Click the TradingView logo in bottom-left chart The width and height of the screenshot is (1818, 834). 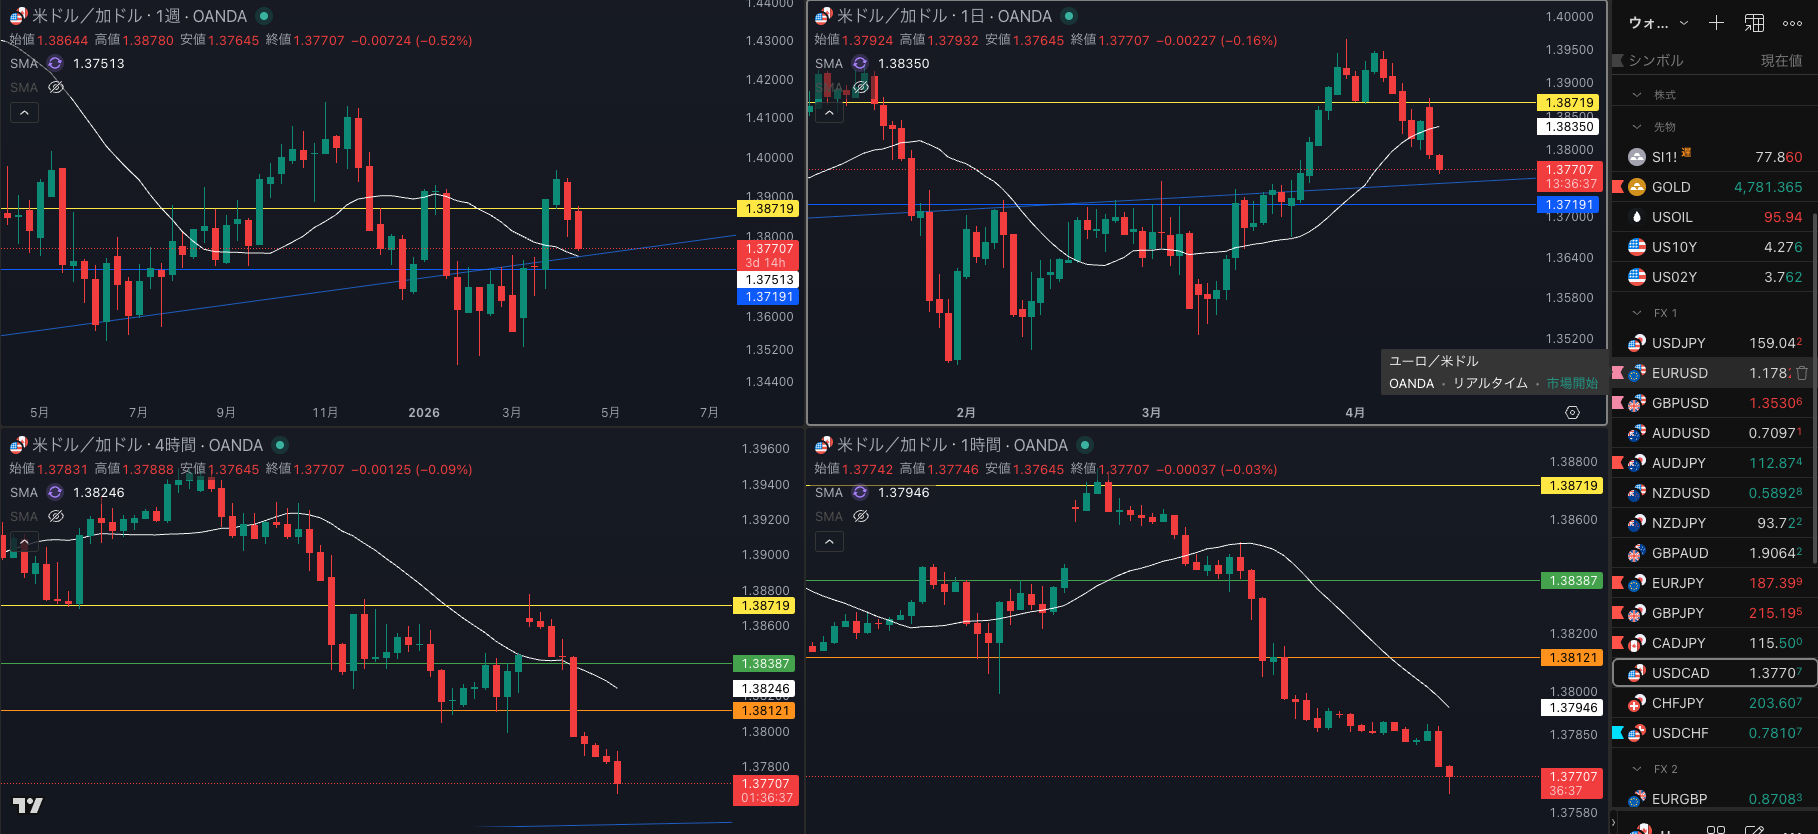point(28,805)
